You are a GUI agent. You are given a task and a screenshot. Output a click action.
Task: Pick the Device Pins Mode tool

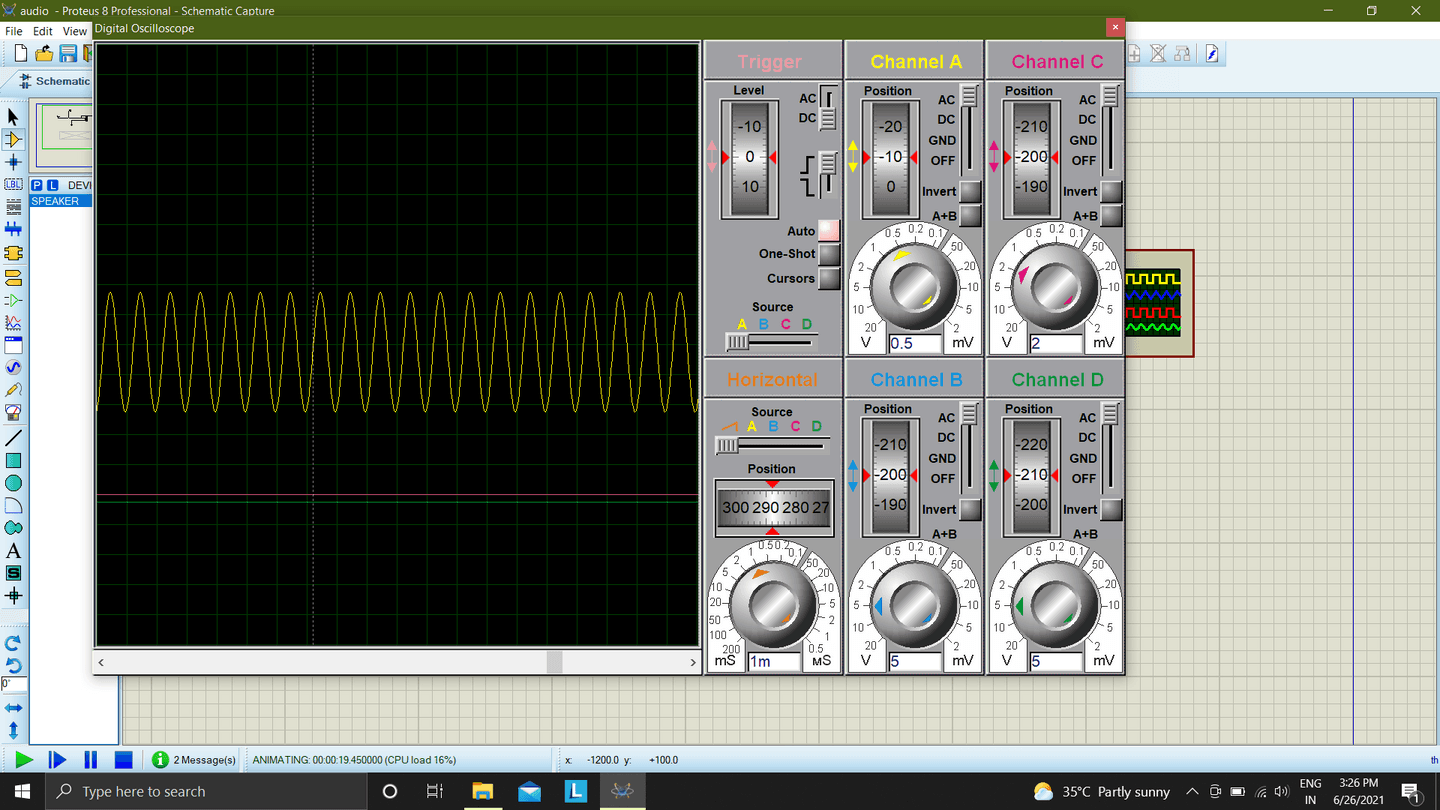click(x=13, y=300)
